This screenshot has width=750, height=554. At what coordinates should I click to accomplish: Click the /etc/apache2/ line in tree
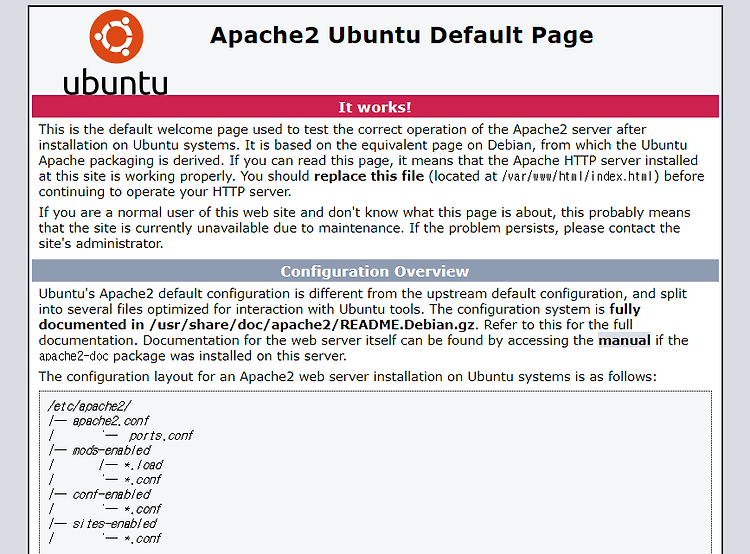tap(88, 406)
